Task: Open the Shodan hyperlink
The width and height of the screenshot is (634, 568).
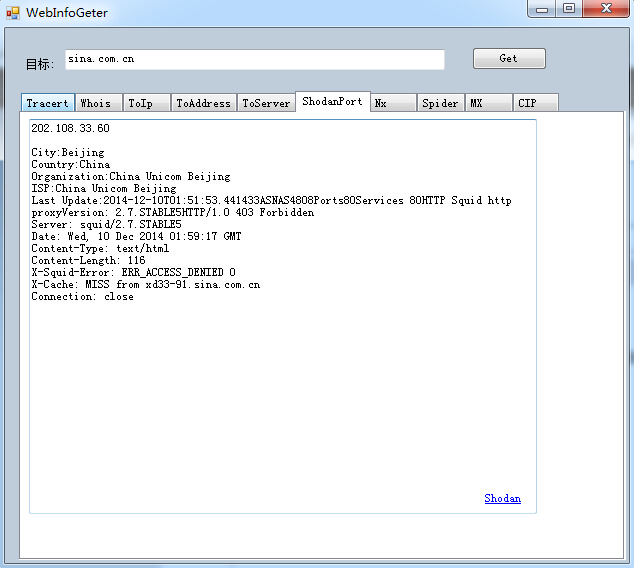Action: point(503,498)
